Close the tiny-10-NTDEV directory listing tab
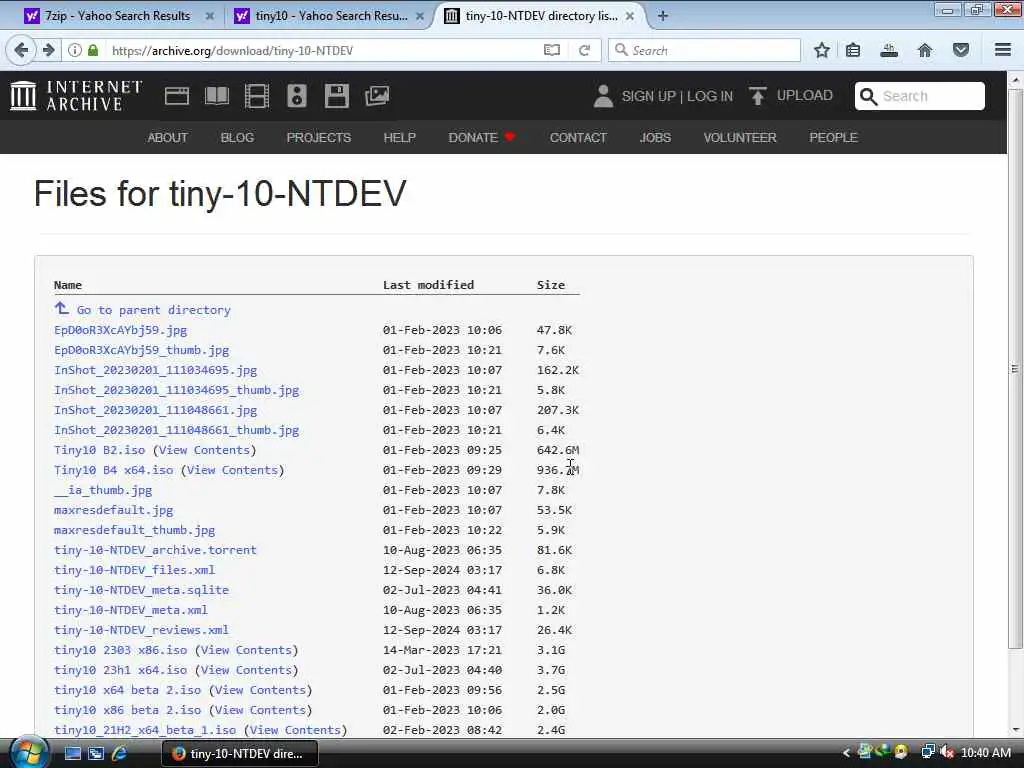Screen dimensions: 1024x768 tap(630, 16)
